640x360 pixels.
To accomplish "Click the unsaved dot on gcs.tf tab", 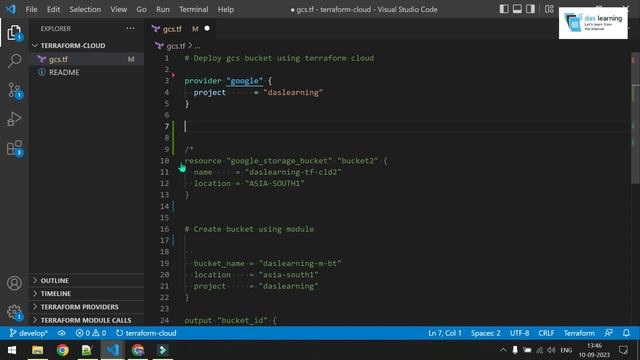I will 207,29.
